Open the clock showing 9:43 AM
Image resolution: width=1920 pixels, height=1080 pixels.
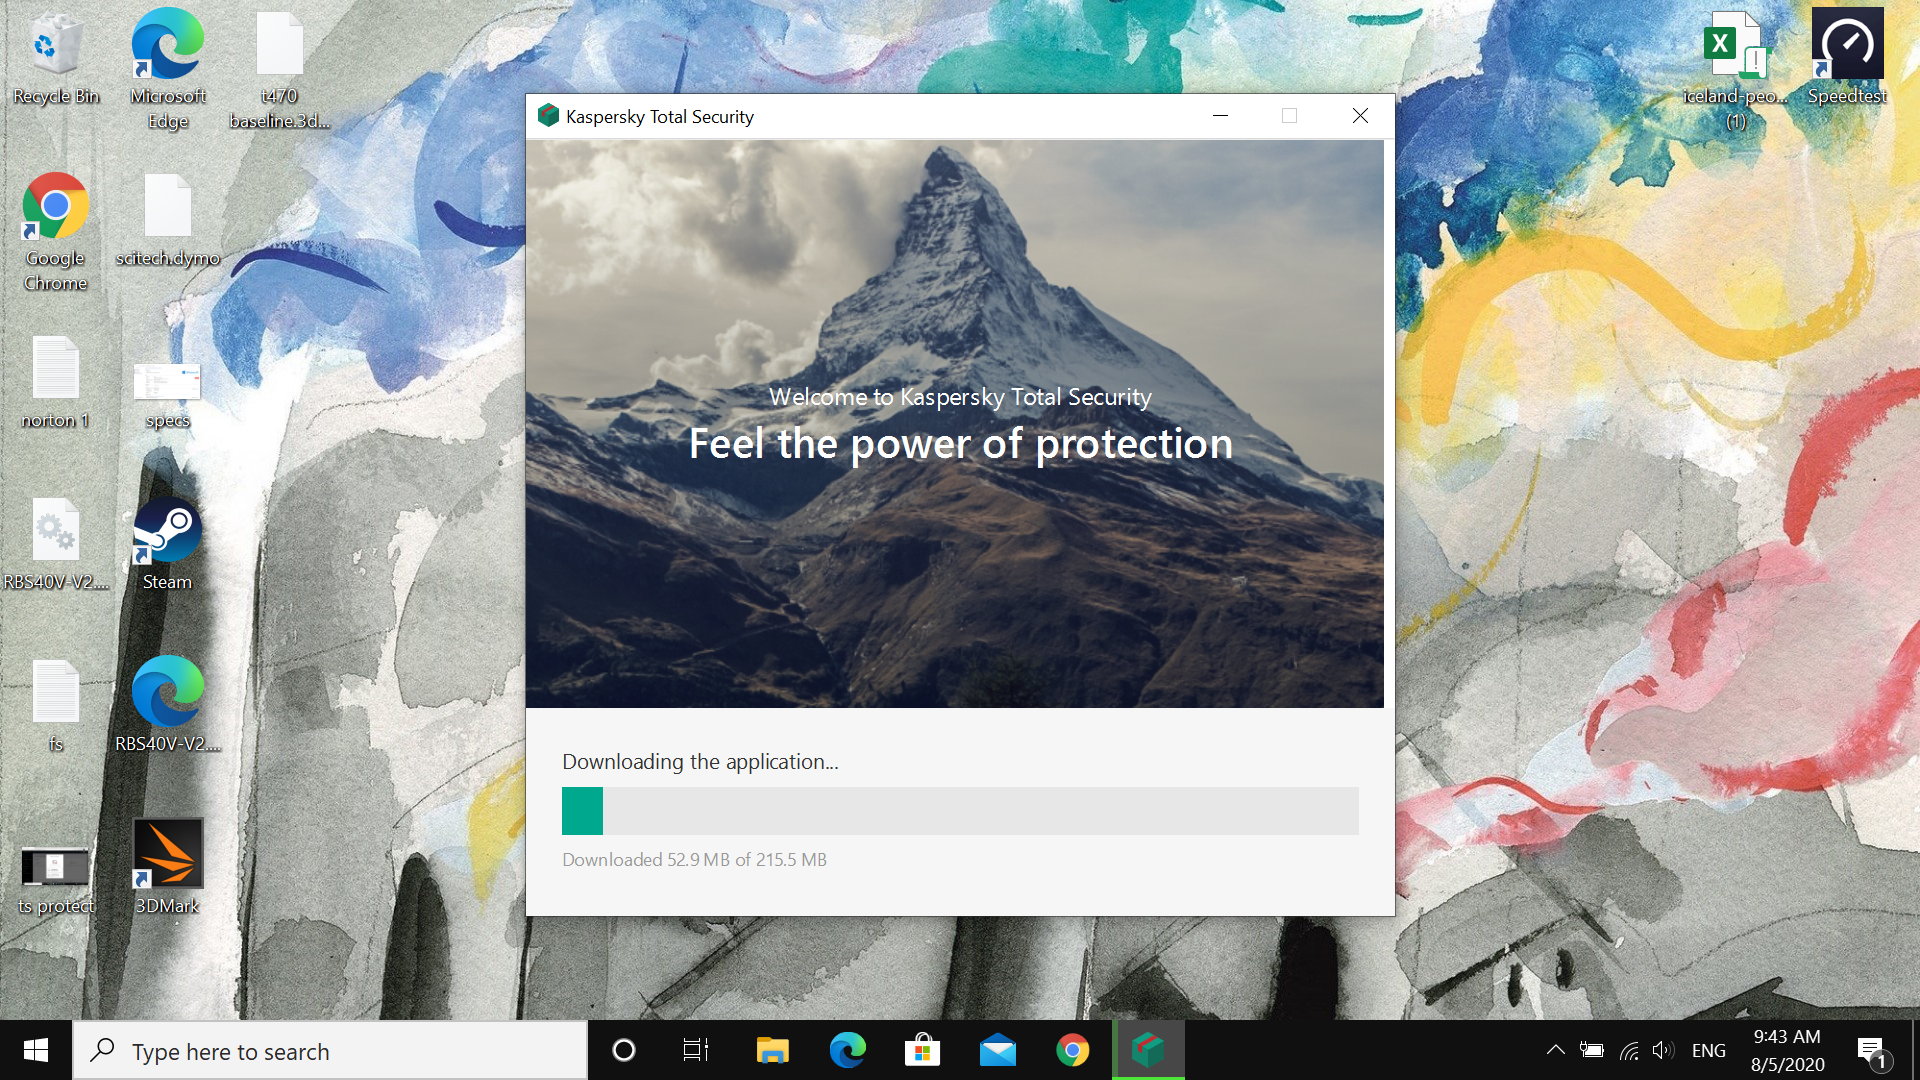pyautogui.click(x=1787, y=1050)
